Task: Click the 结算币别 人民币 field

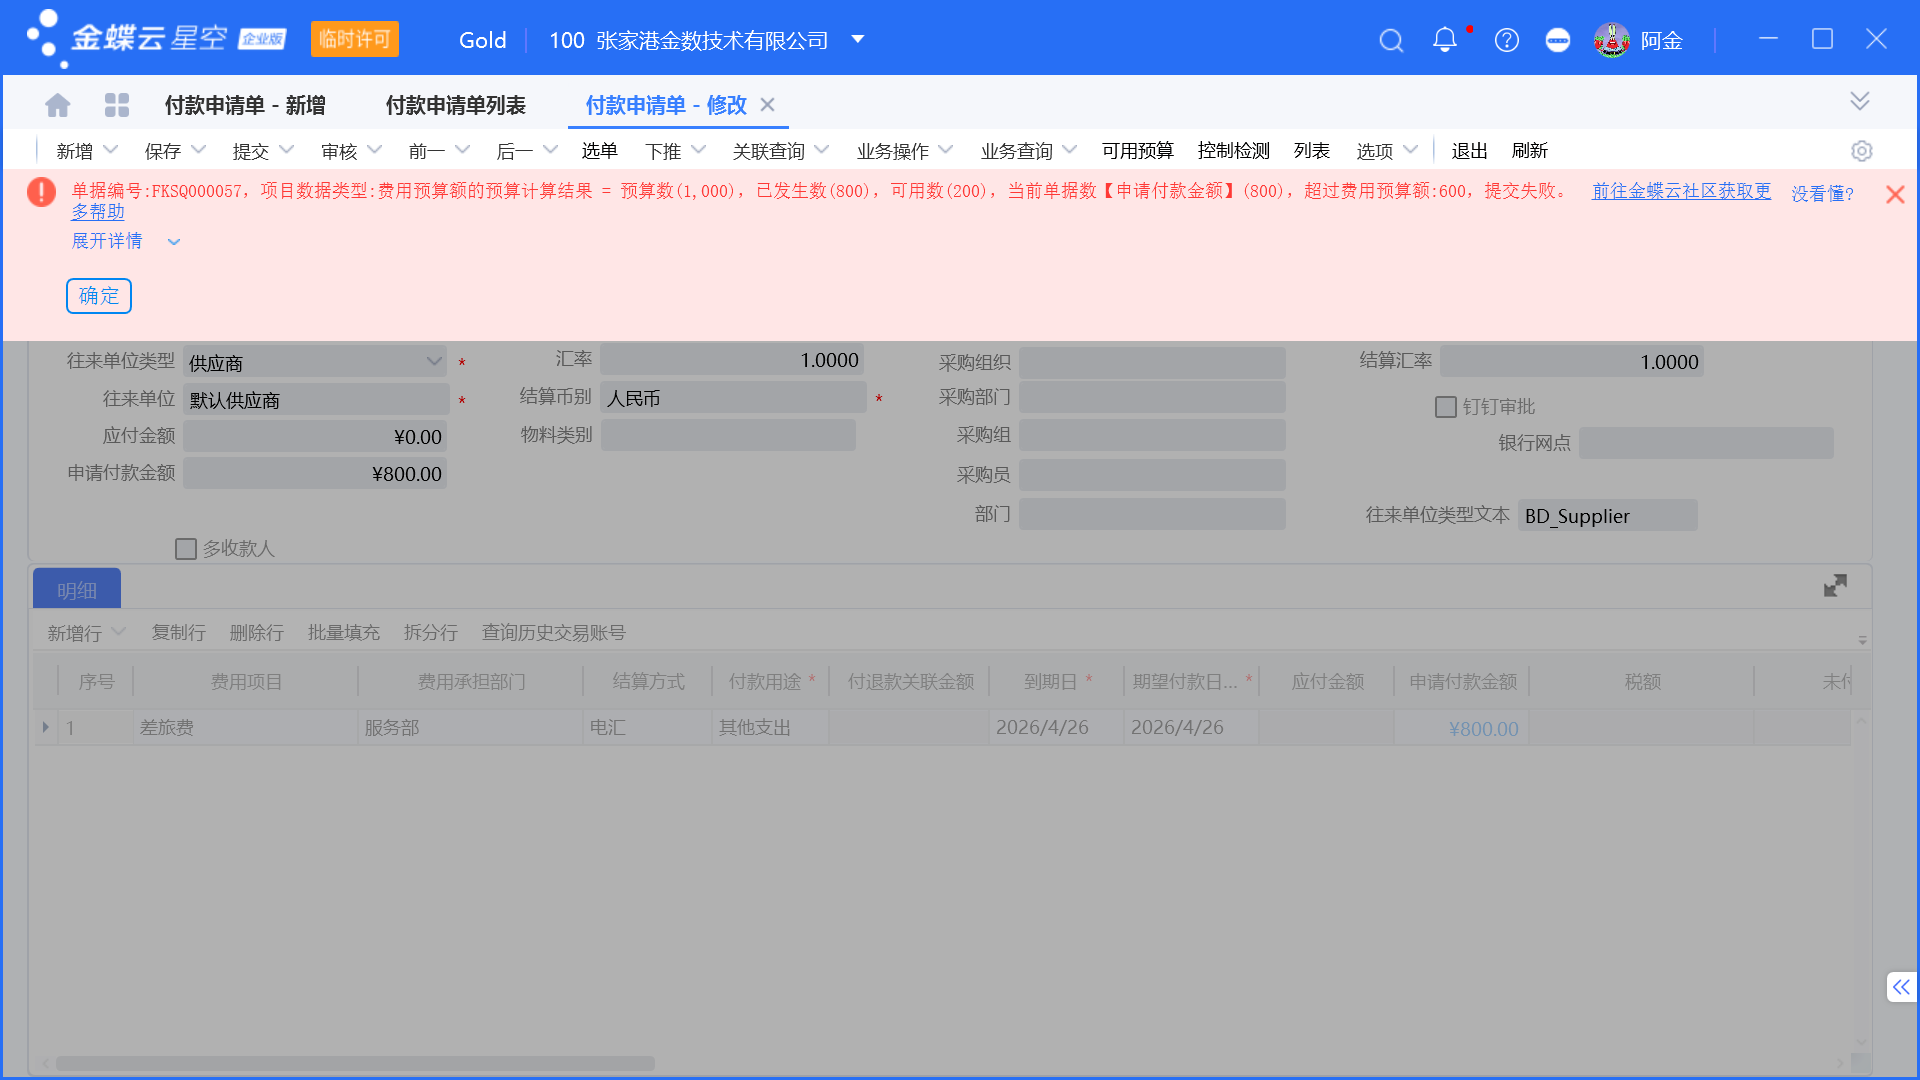Action: (x=733, y=398)
